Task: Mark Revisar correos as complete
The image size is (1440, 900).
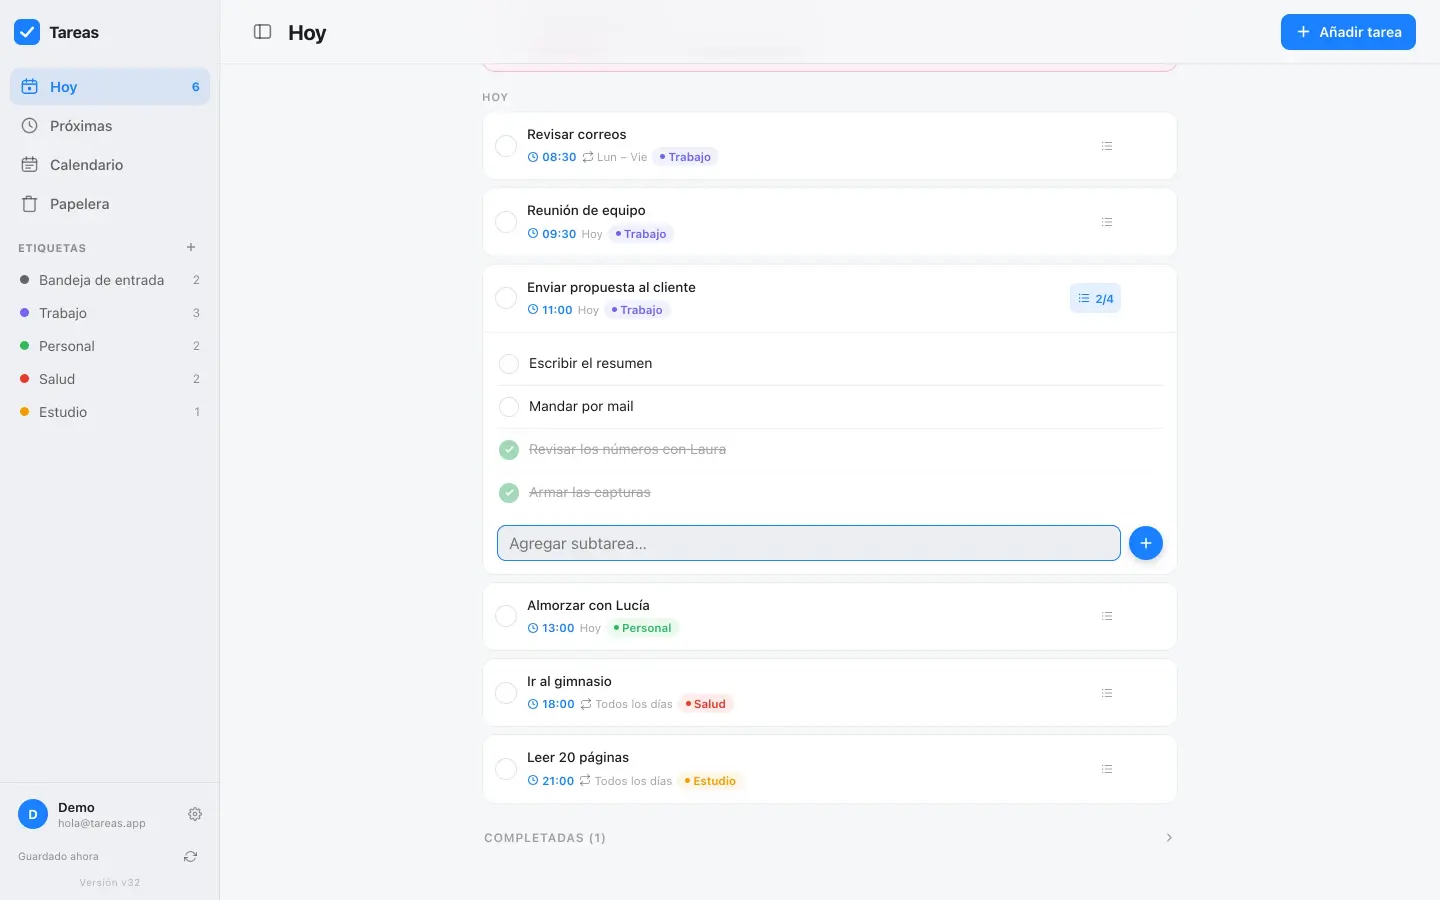Action: point(506,146)
